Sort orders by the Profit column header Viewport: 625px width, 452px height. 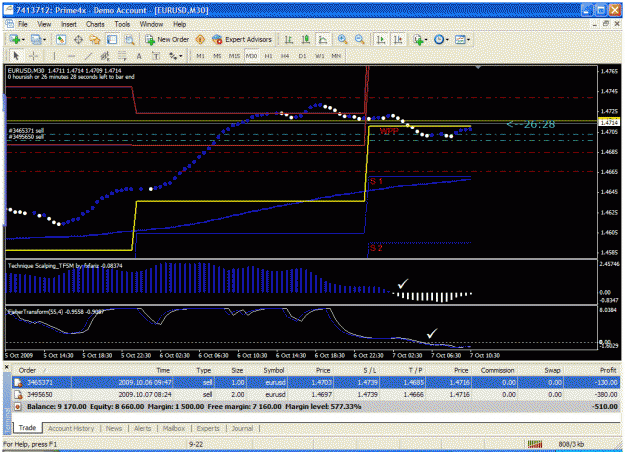tap(608, 370)
